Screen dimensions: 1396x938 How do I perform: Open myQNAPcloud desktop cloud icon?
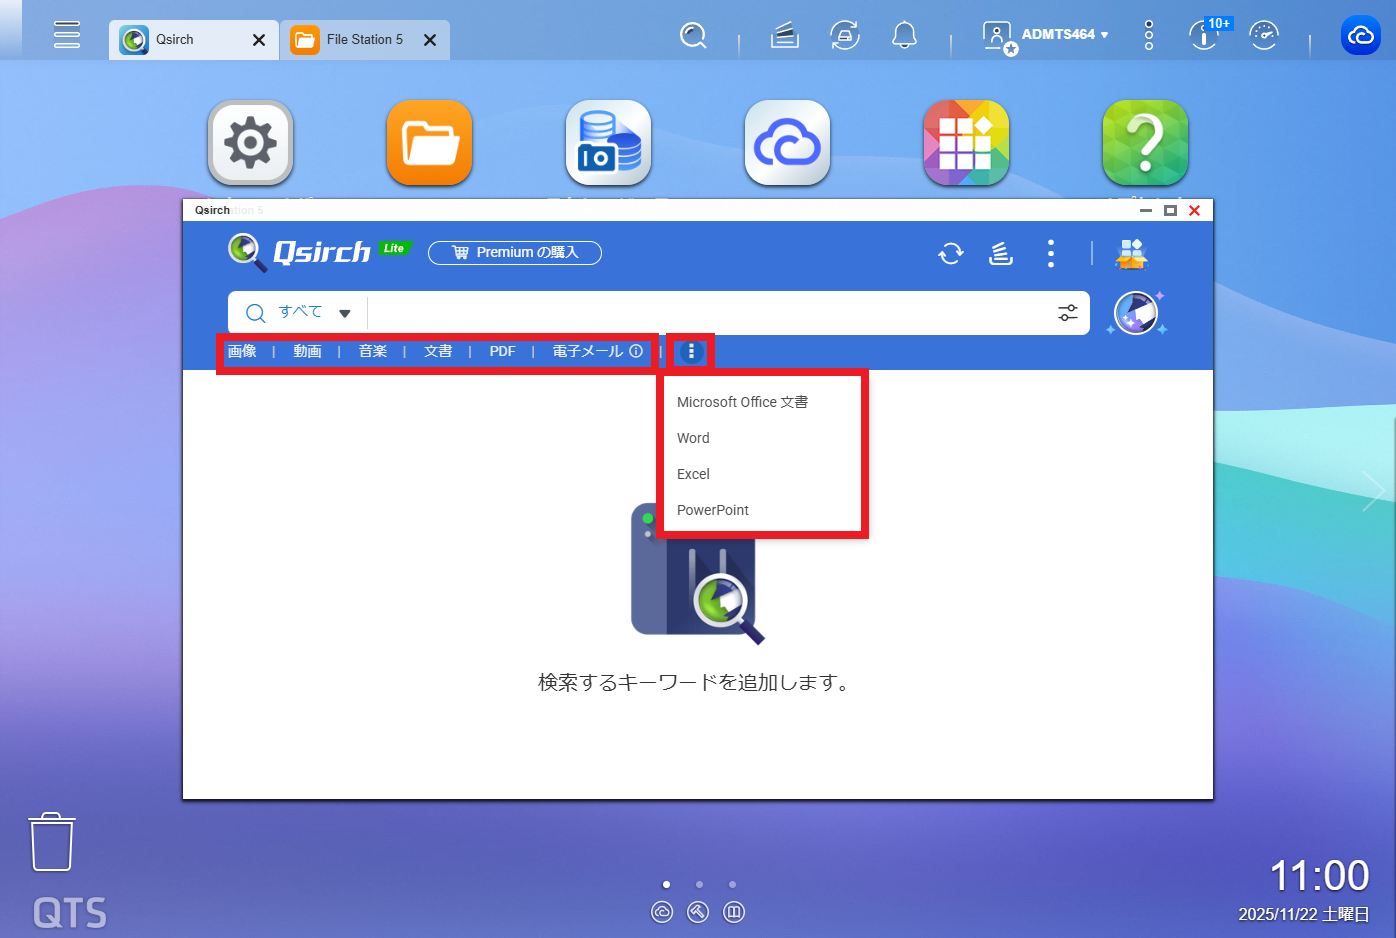pyautogui.click(x=787, y=143)
